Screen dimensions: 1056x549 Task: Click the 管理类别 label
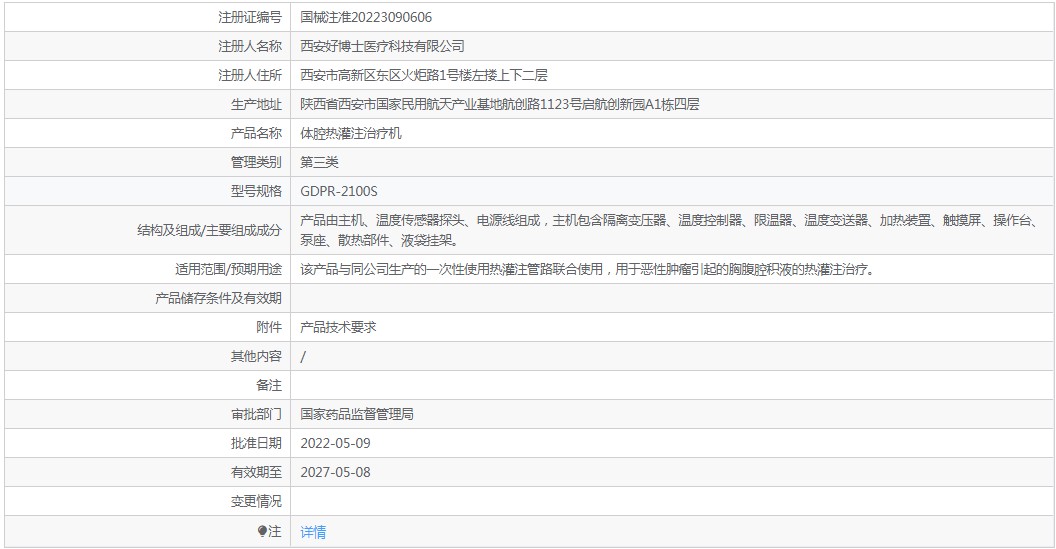(256, 162)
